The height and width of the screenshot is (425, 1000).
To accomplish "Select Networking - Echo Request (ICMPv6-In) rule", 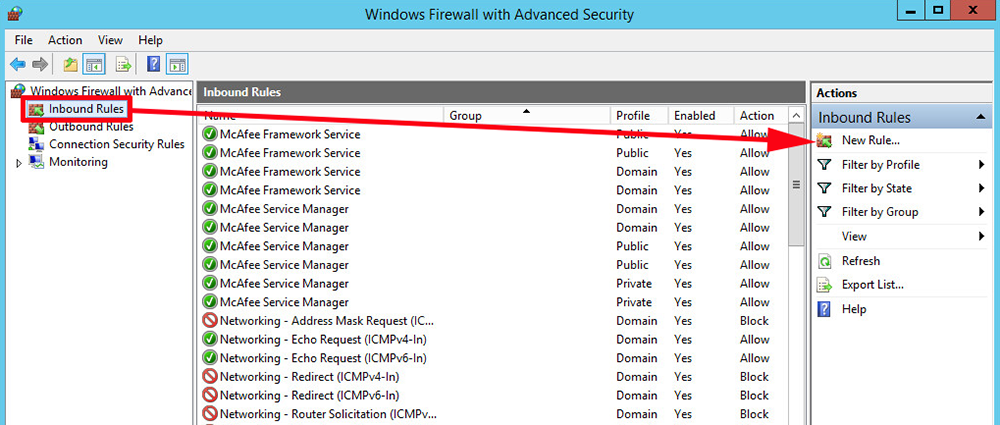I will [x=323, y=357].
